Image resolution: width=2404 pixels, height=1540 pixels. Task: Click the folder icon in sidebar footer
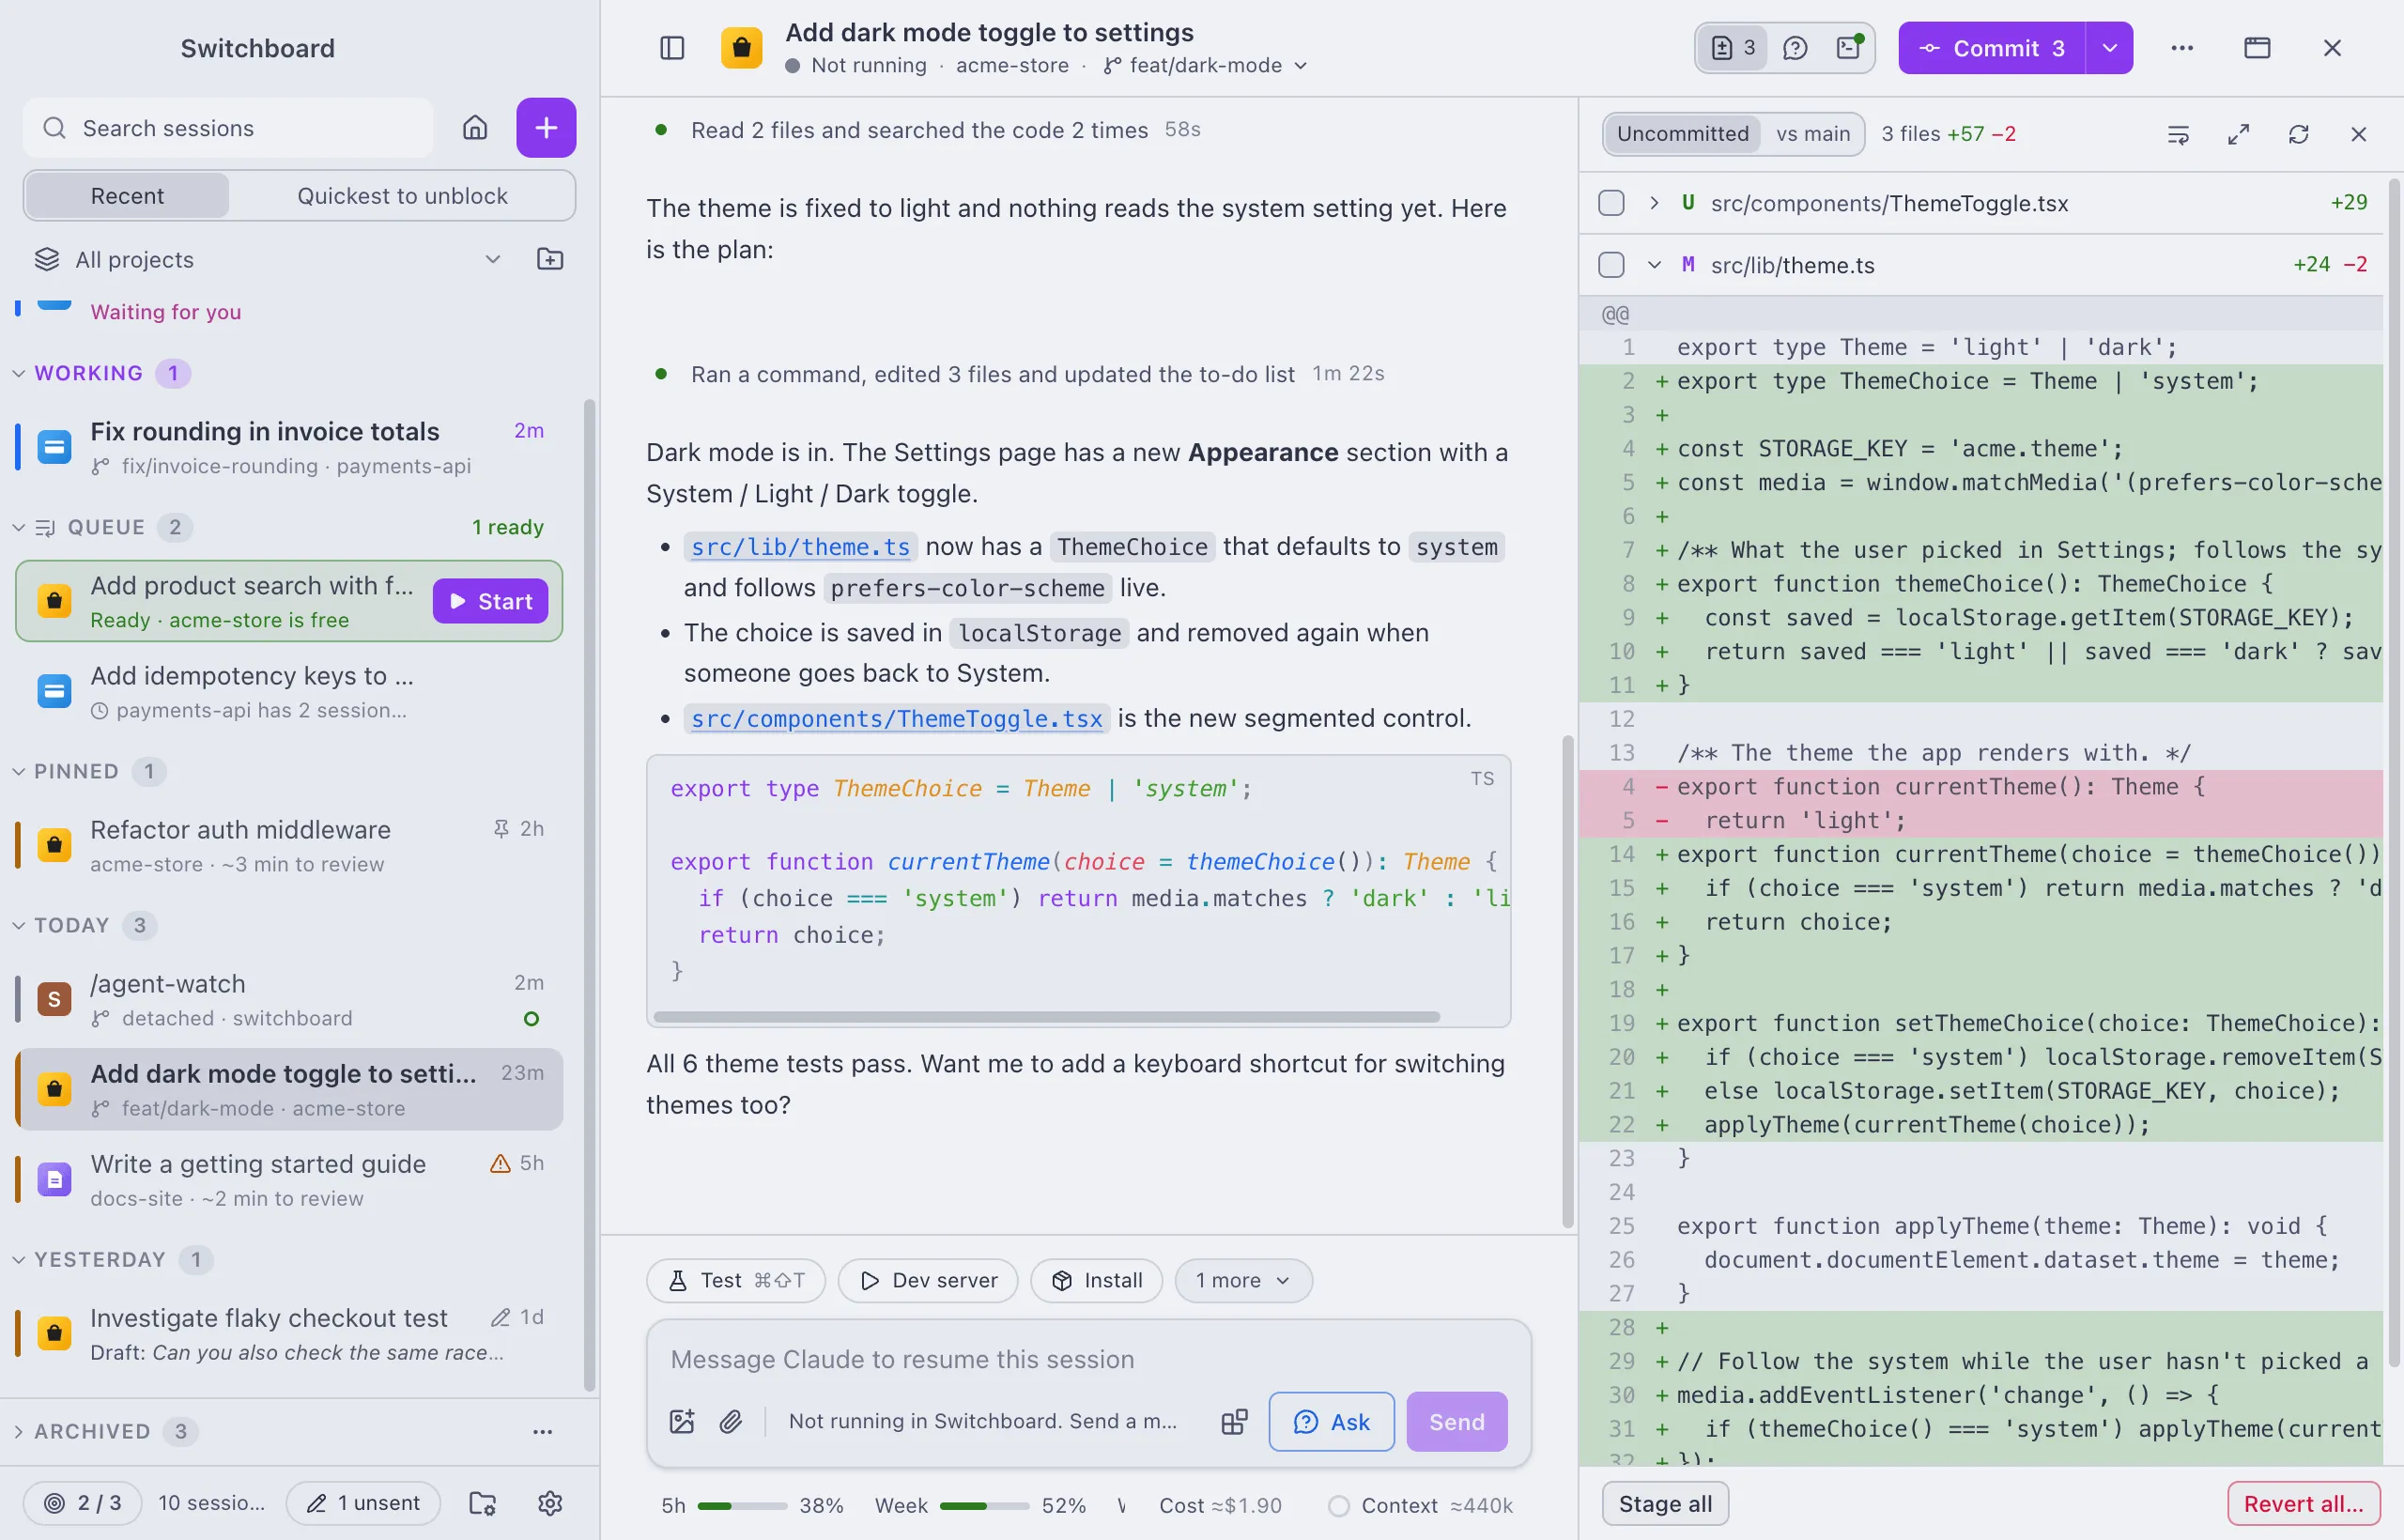tap(483, 1503)
